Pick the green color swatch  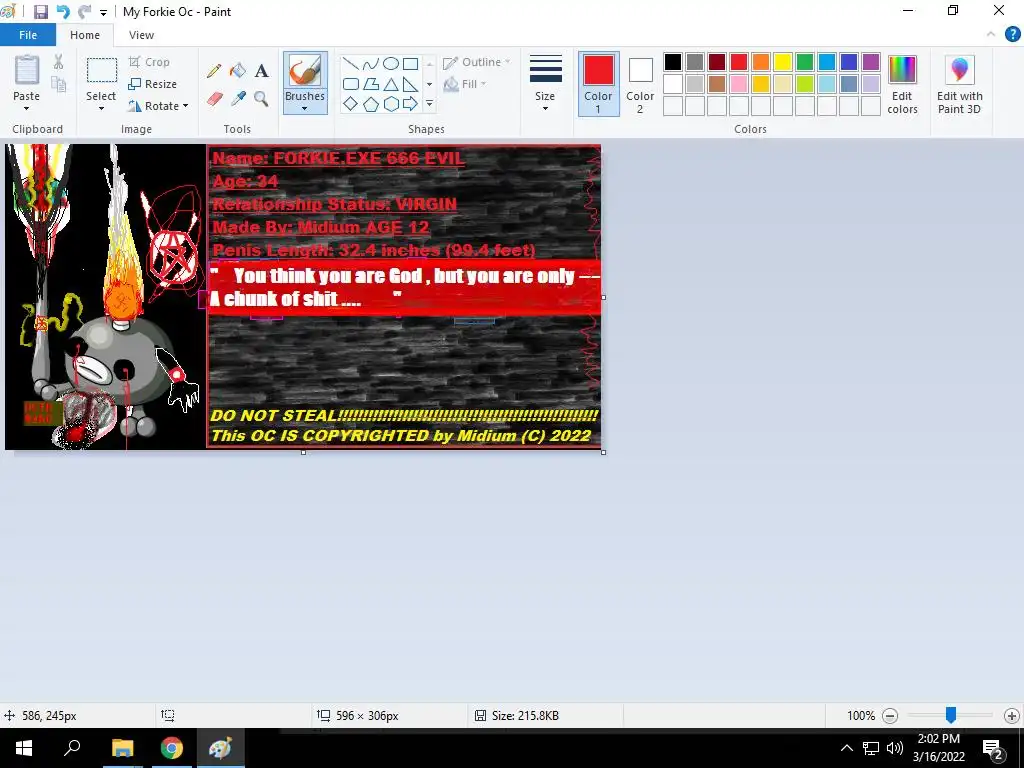coord(805,62)
